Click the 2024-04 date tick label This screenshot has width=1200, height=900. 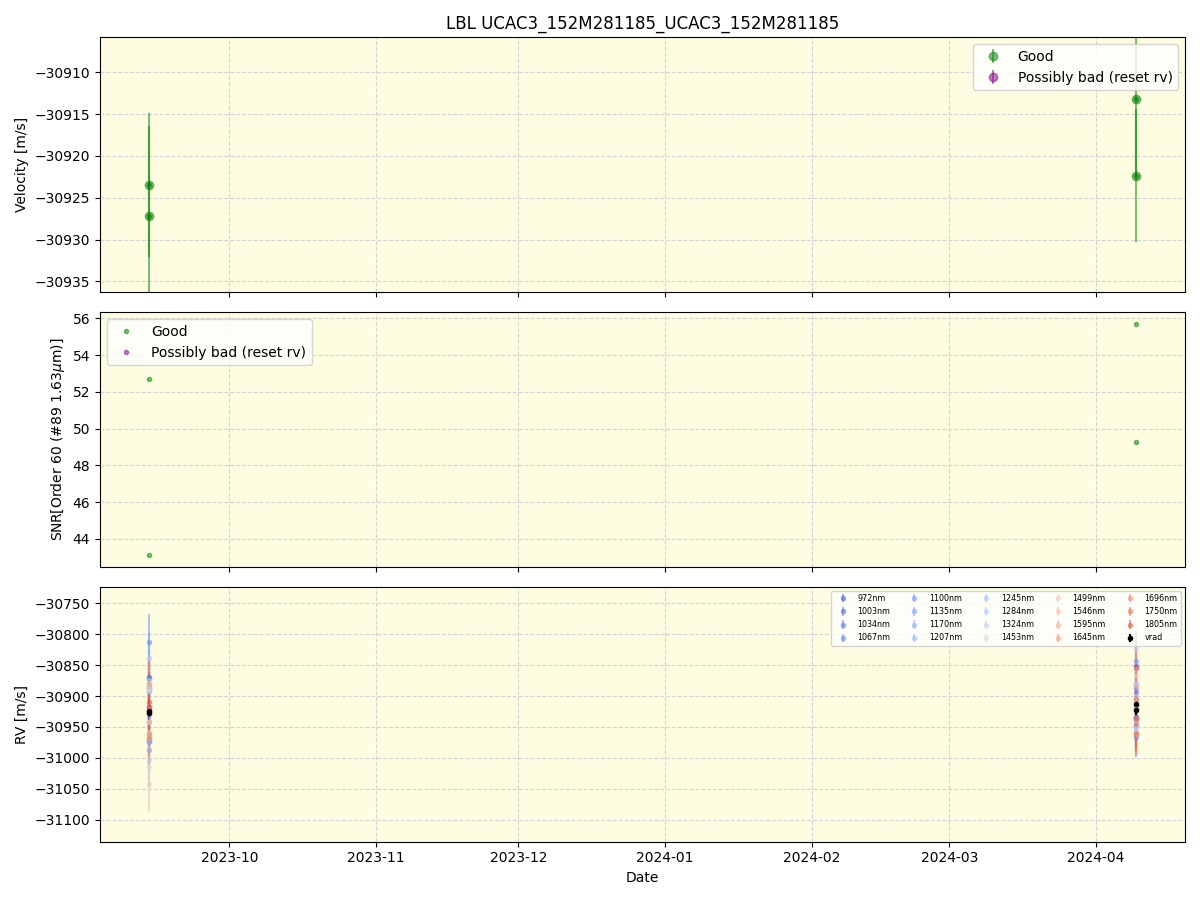click(1096, 857)
